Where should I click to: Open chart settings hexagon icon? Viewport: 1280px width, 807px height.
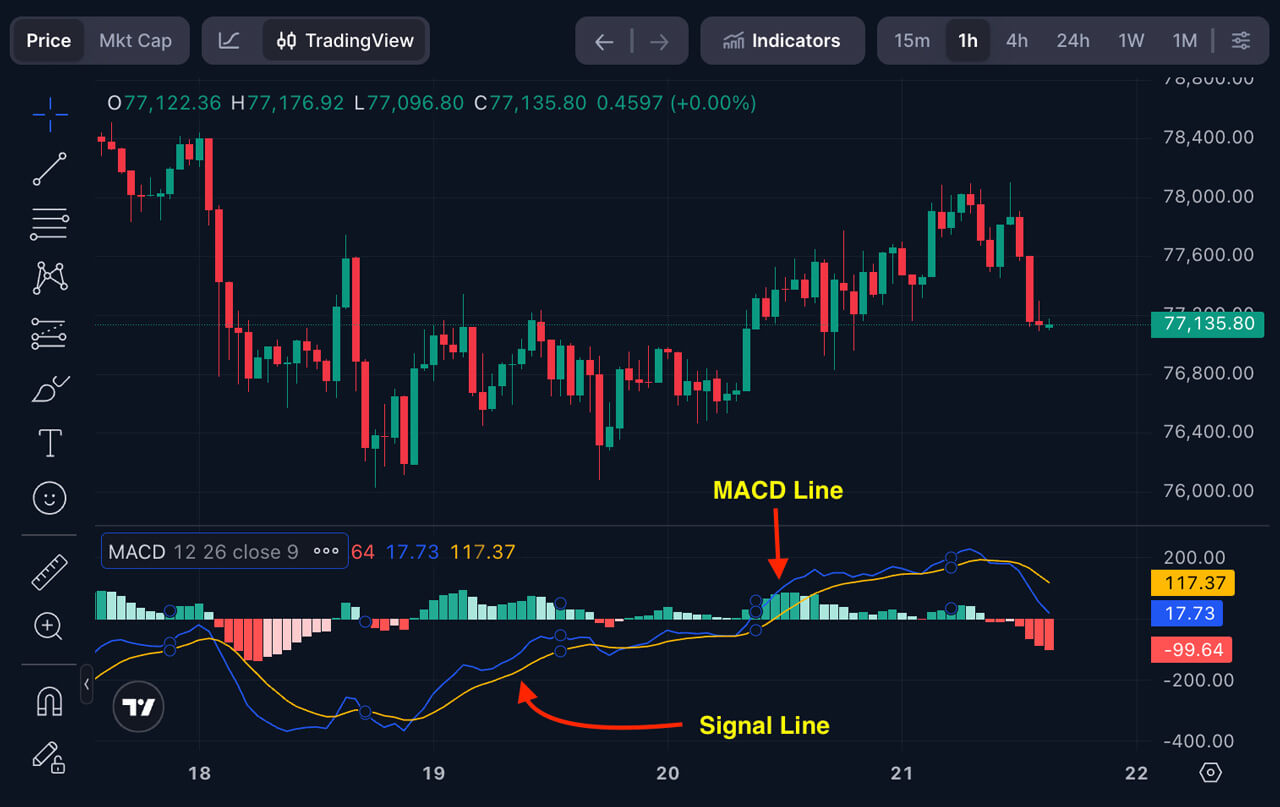[x=1210, y=773]
